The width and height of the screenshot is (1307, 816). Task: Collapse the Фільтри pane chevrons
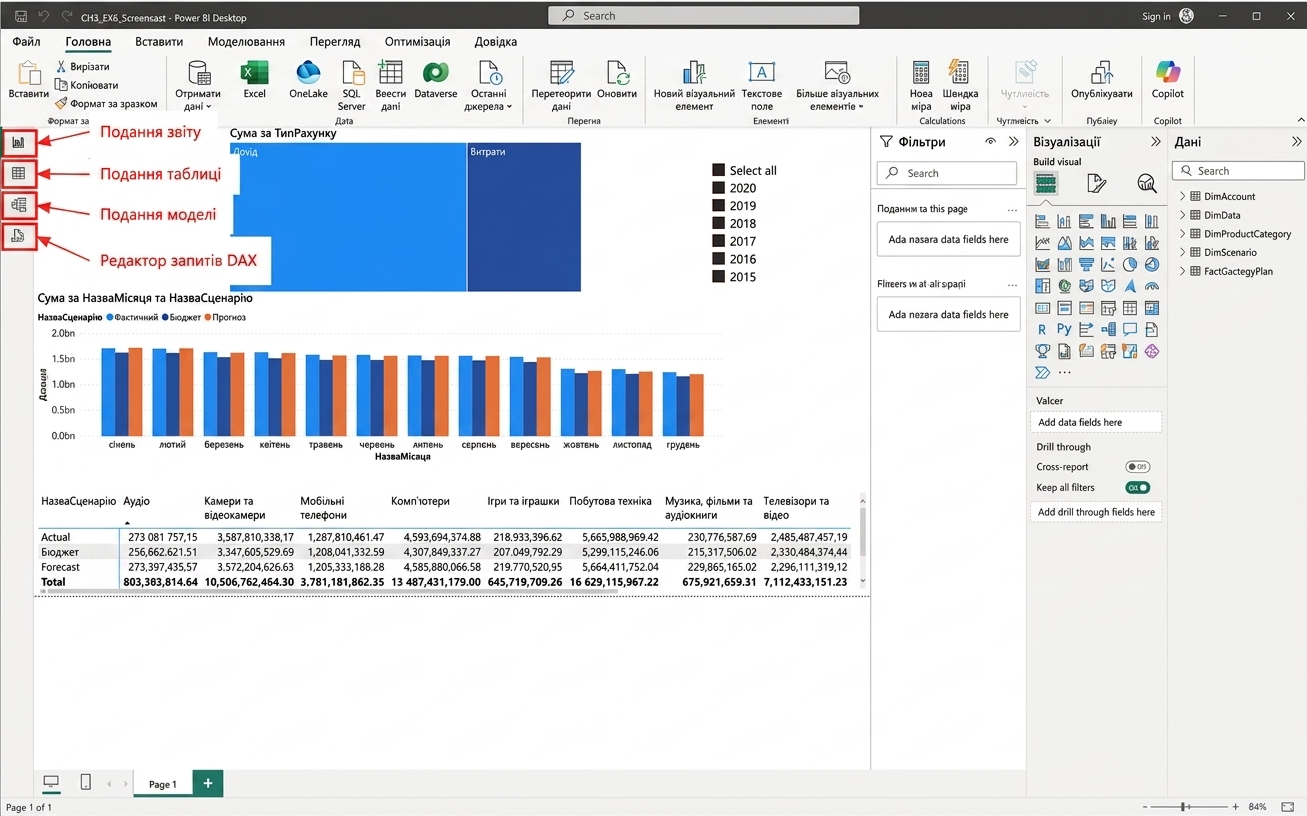1013,142
